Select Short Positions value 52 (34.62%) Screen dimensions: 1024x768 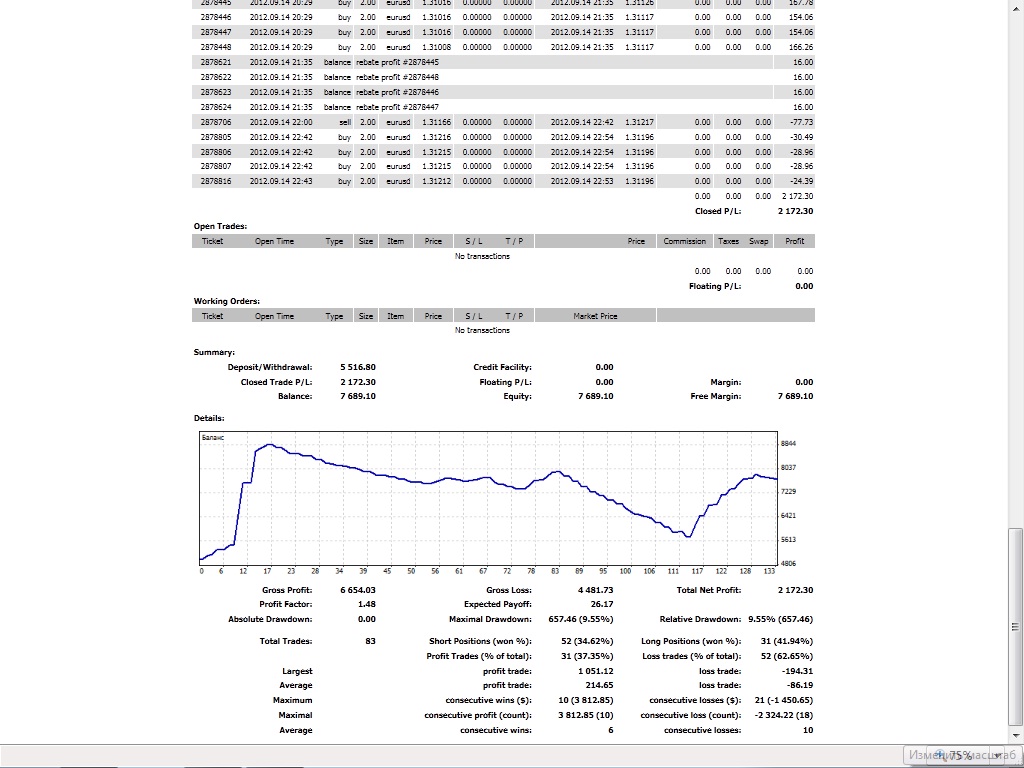click(587, 641)
